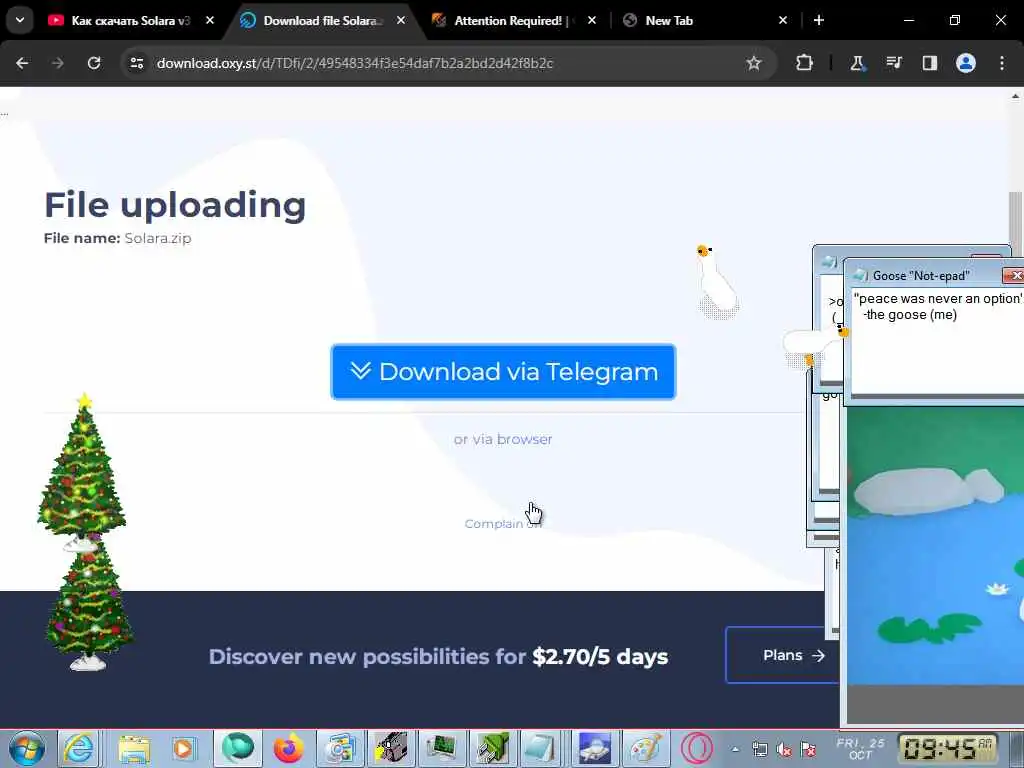Bookmark this page with the star
The width and height of the screenshot is (1024, 768).
tap(754, 63)
